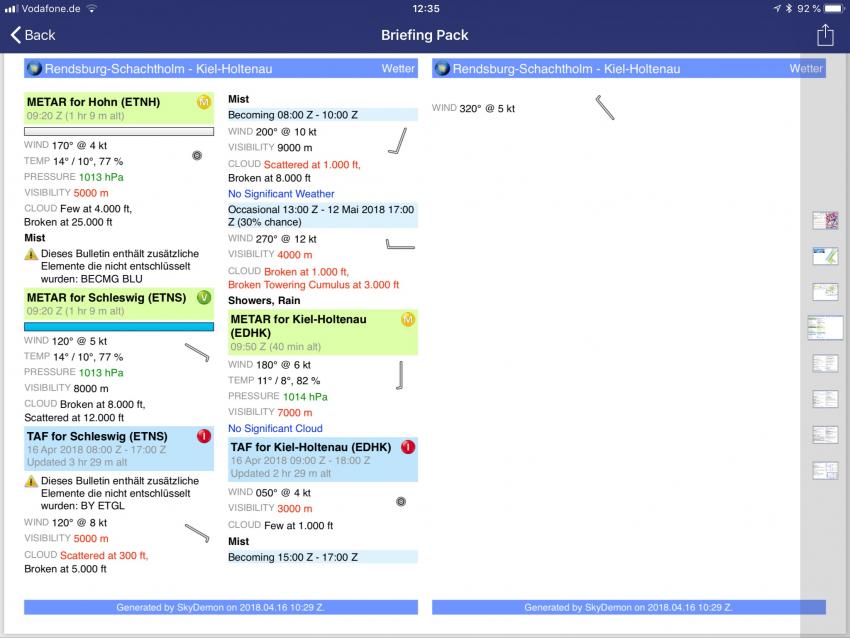This screenshot has width=850, height=638.
Task: Tap the back chevron arrow
Action: click(x=16, y=35)
